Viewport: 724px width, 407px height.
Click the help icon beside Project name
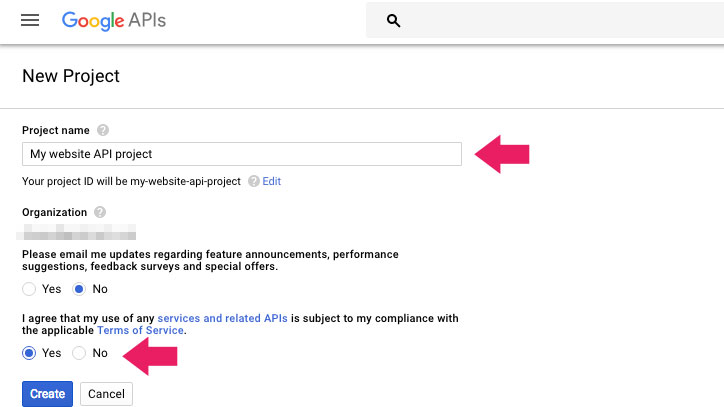pyautogui.click(x=103, y=131)
